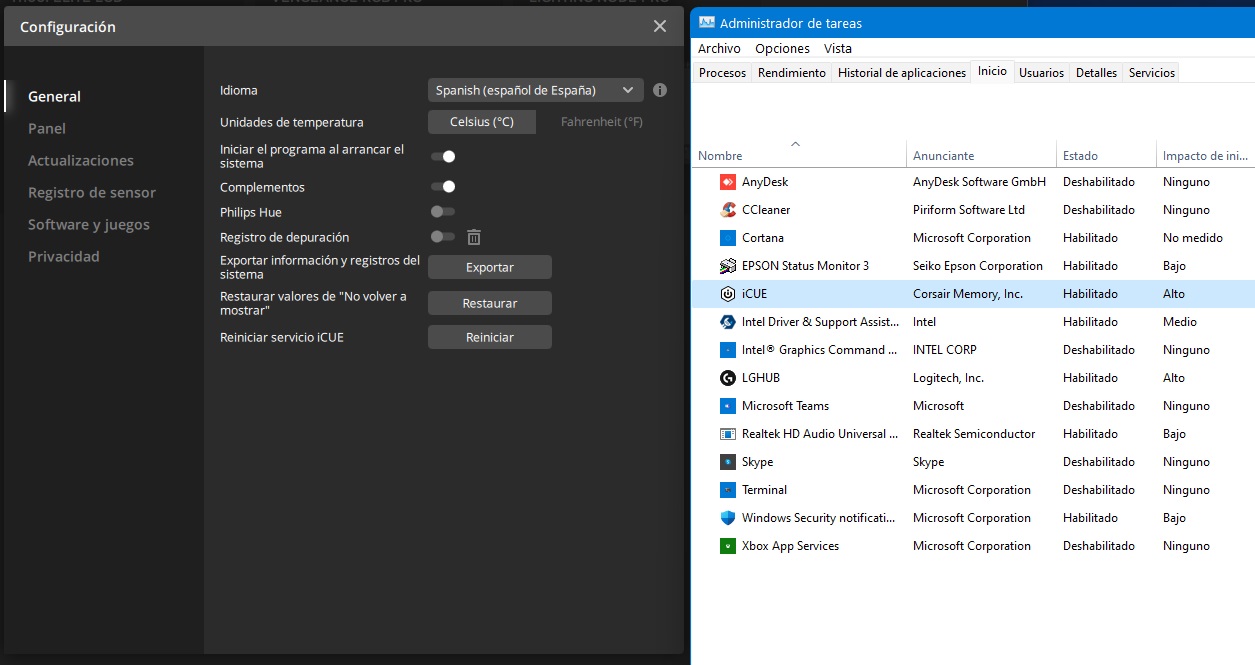Click the Restaurar button

tap(490, 303)
